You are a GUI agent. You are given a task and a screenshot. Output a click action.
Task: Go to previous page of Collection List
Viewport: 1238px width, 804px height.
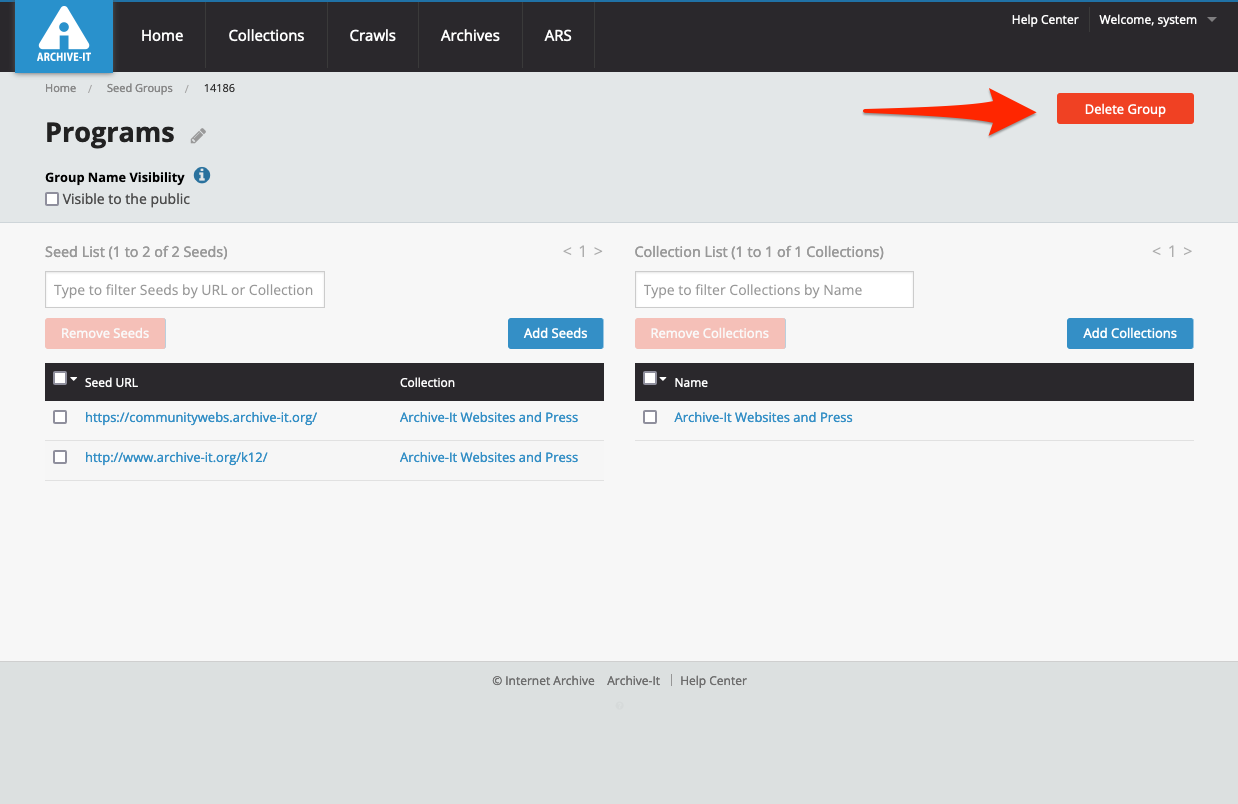(x=1156, y=252)
